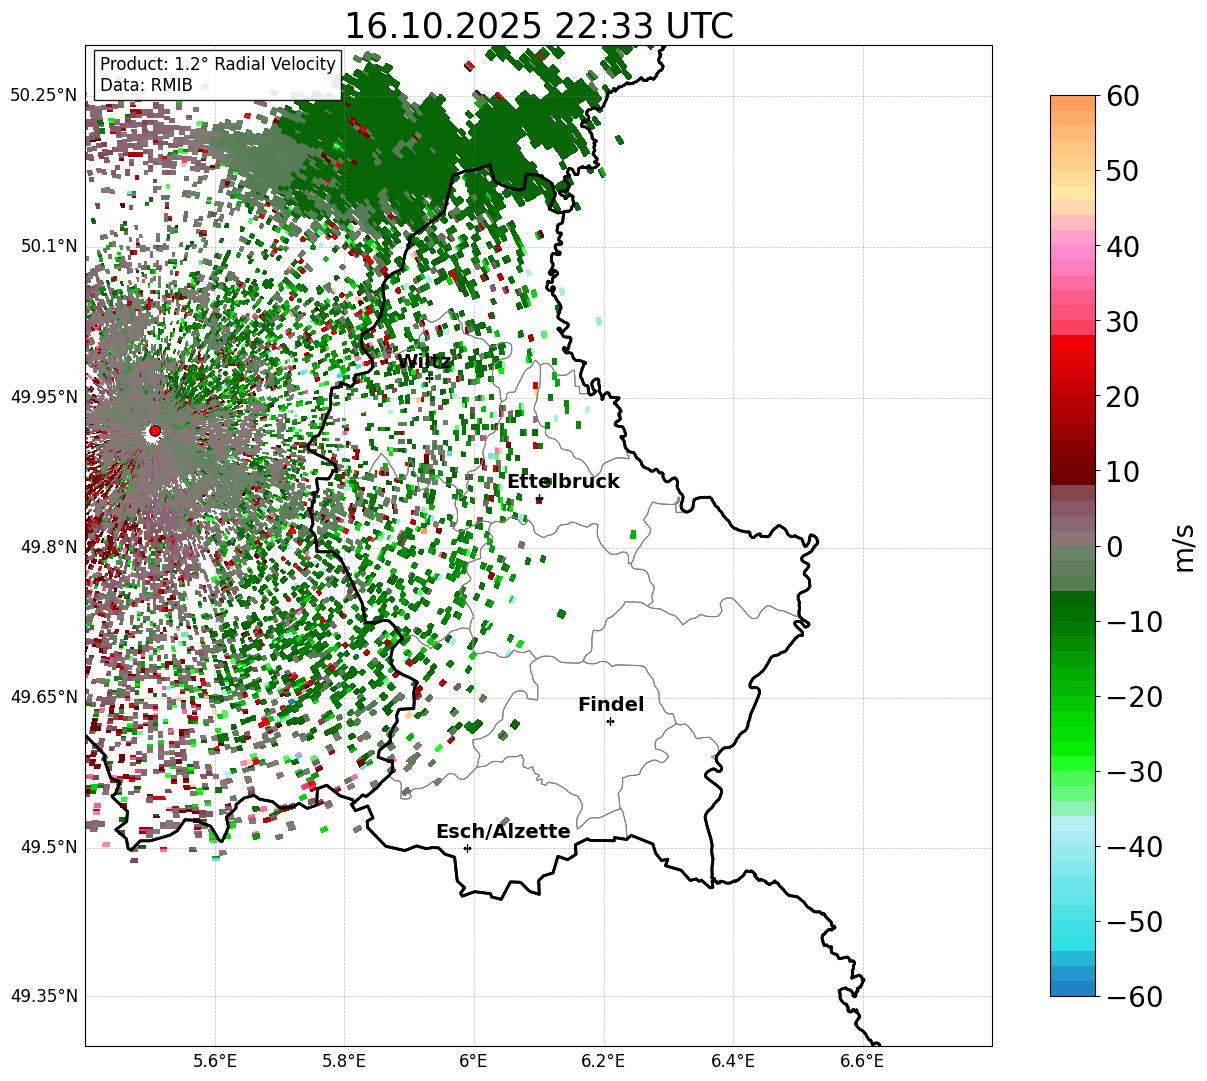Click the 6°E longitude label
The height and width of the screenshot is (1081, 1207).
pos(474,1060)
